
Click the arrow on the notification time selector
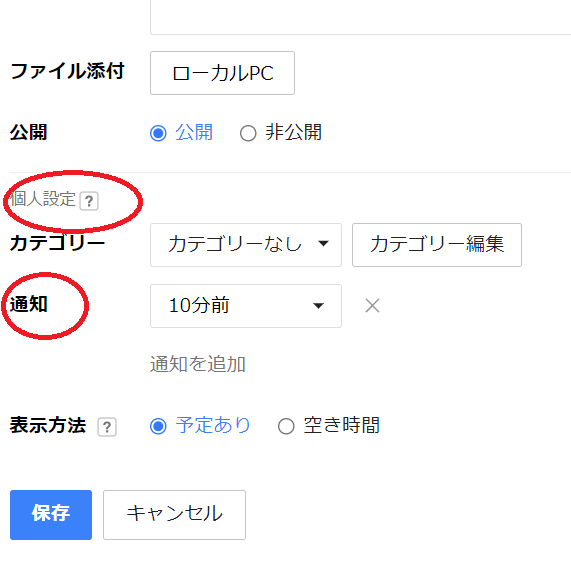[x=318, y=306]
